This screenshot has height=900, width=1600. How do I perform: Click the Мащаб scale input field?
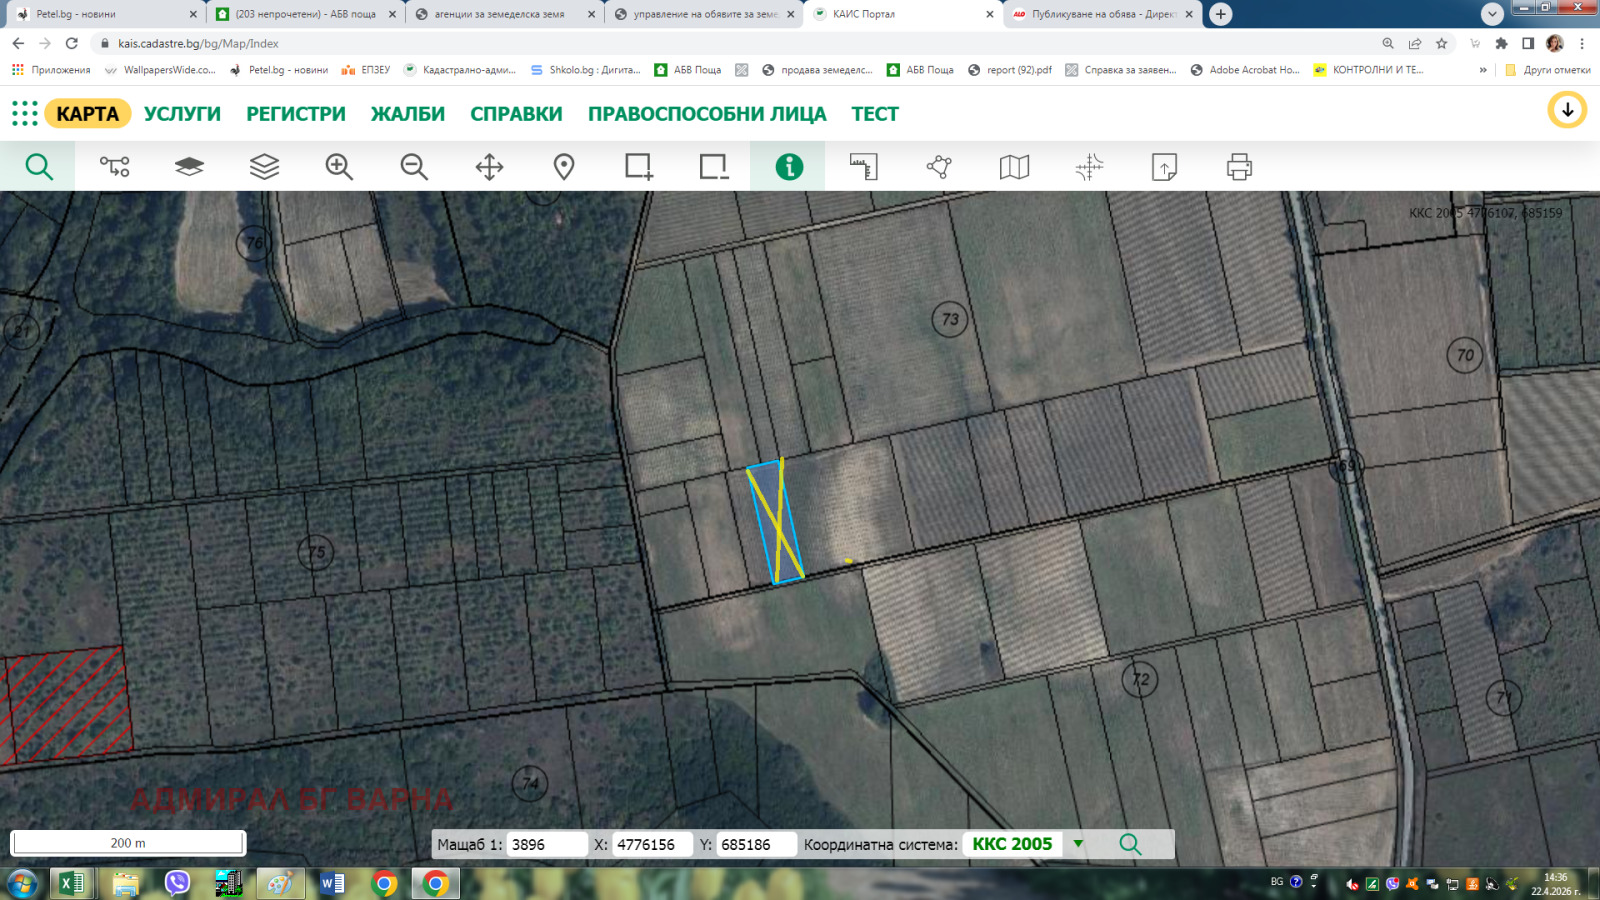[547, 844]
